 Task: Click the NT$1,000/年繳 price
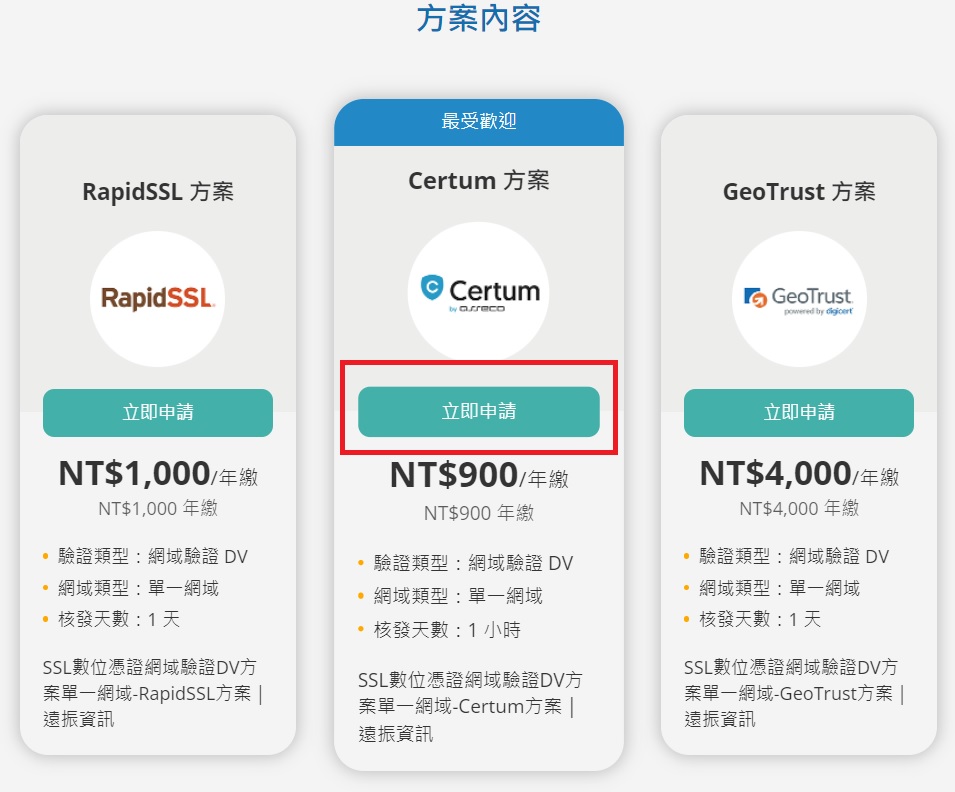pyautogui.click(x=158, y=474)
